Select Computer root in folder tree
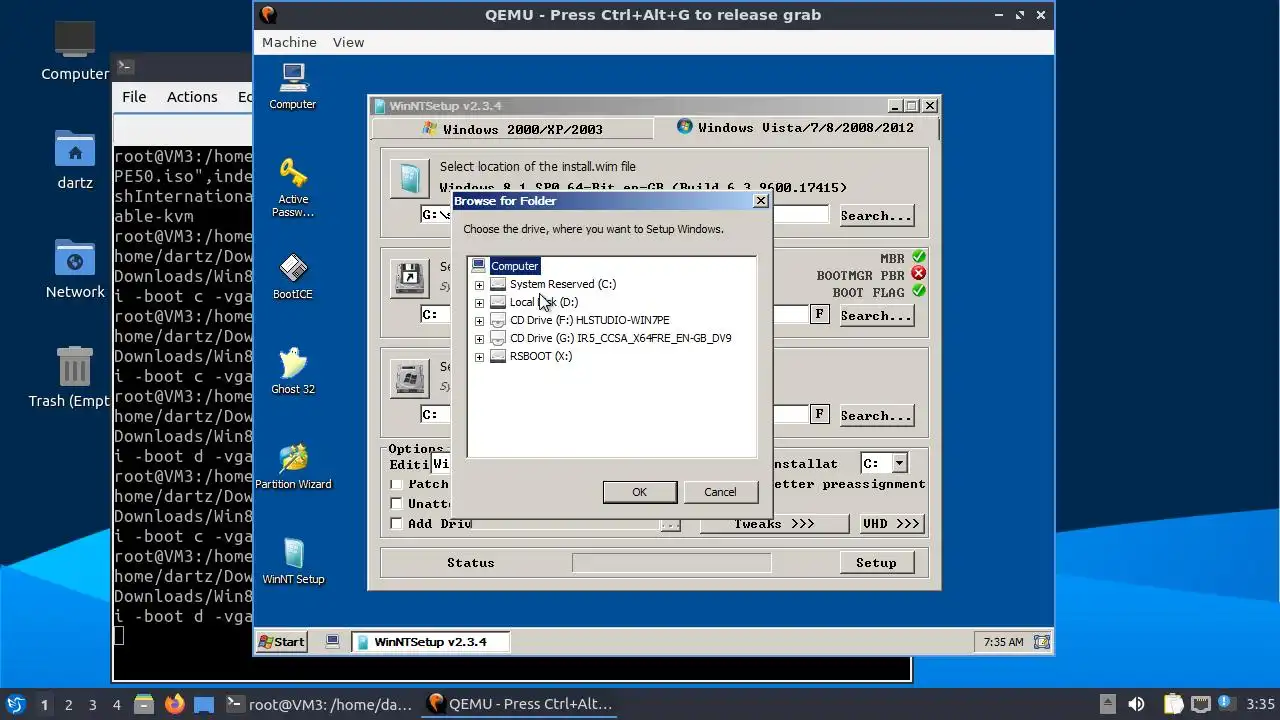Viewport: 1280px width, 720px height. click(515, 266)
